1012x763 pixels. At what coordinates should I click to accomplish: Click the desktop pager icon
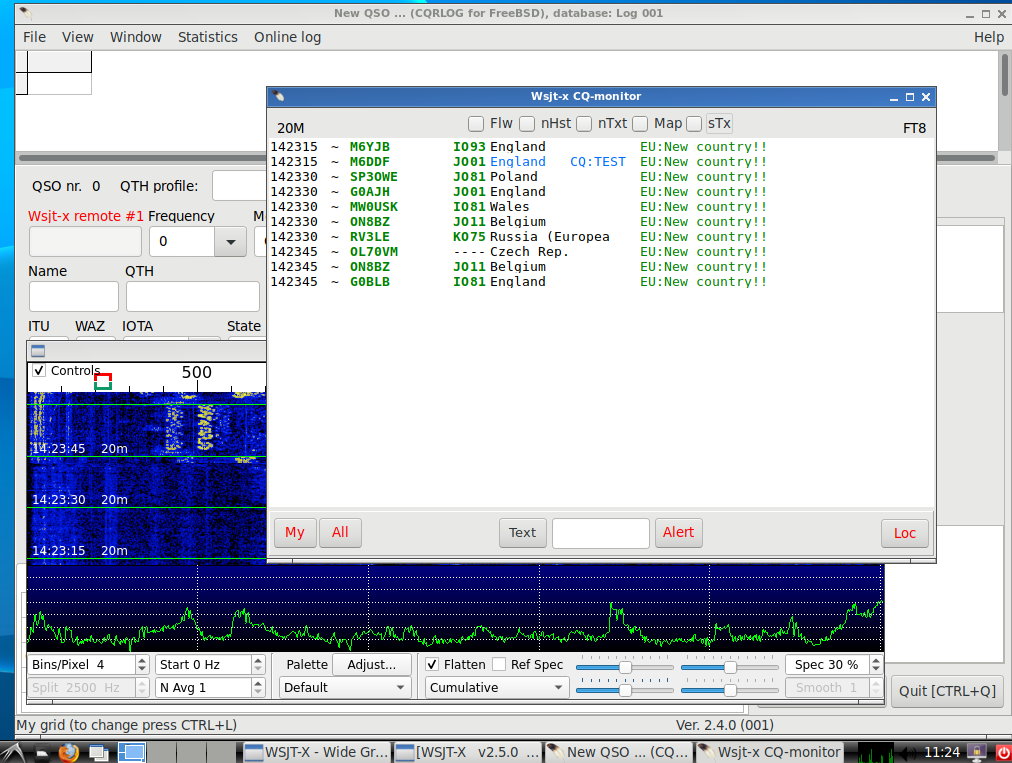132,753
